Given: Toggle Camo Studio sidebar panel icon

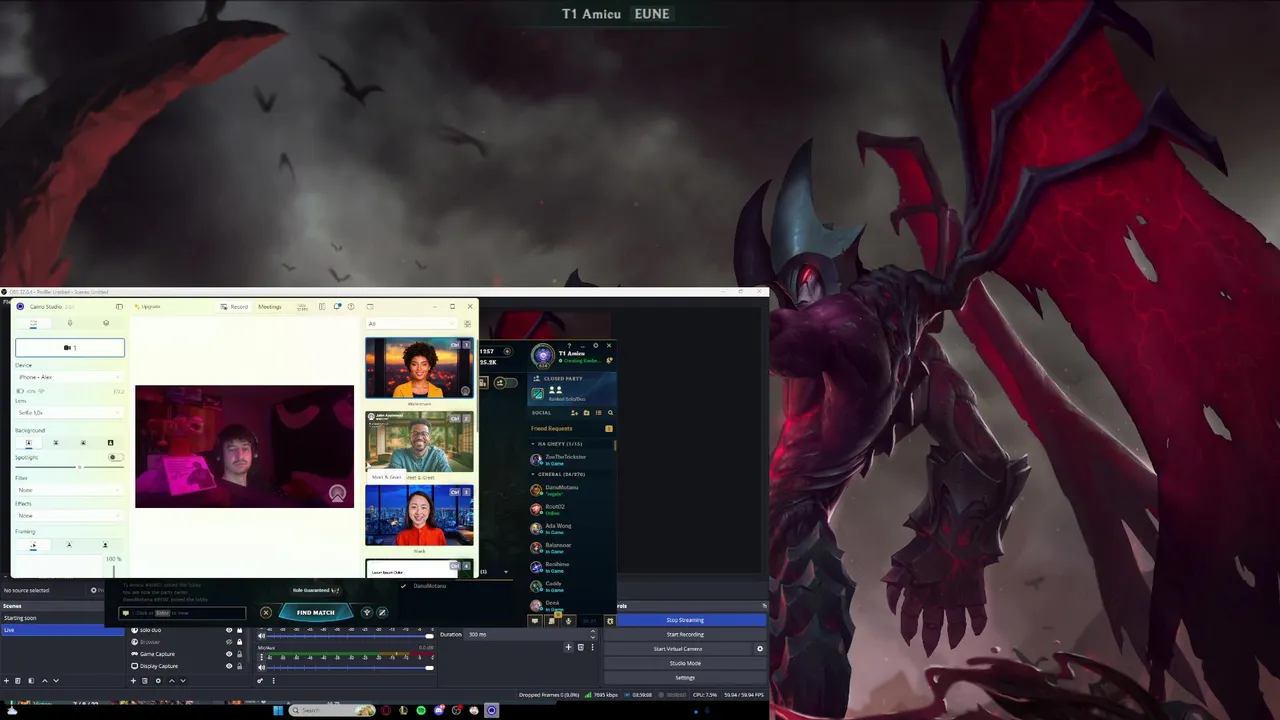Looking at the screenshot, I should 119,306.
